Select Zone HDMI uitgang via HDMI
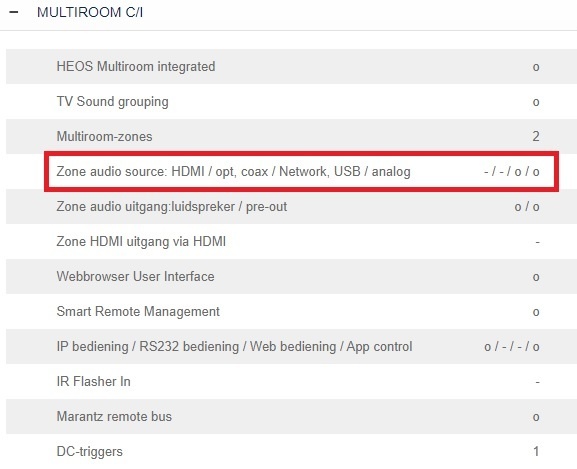The image size is (577, 469). coord(291,241)
